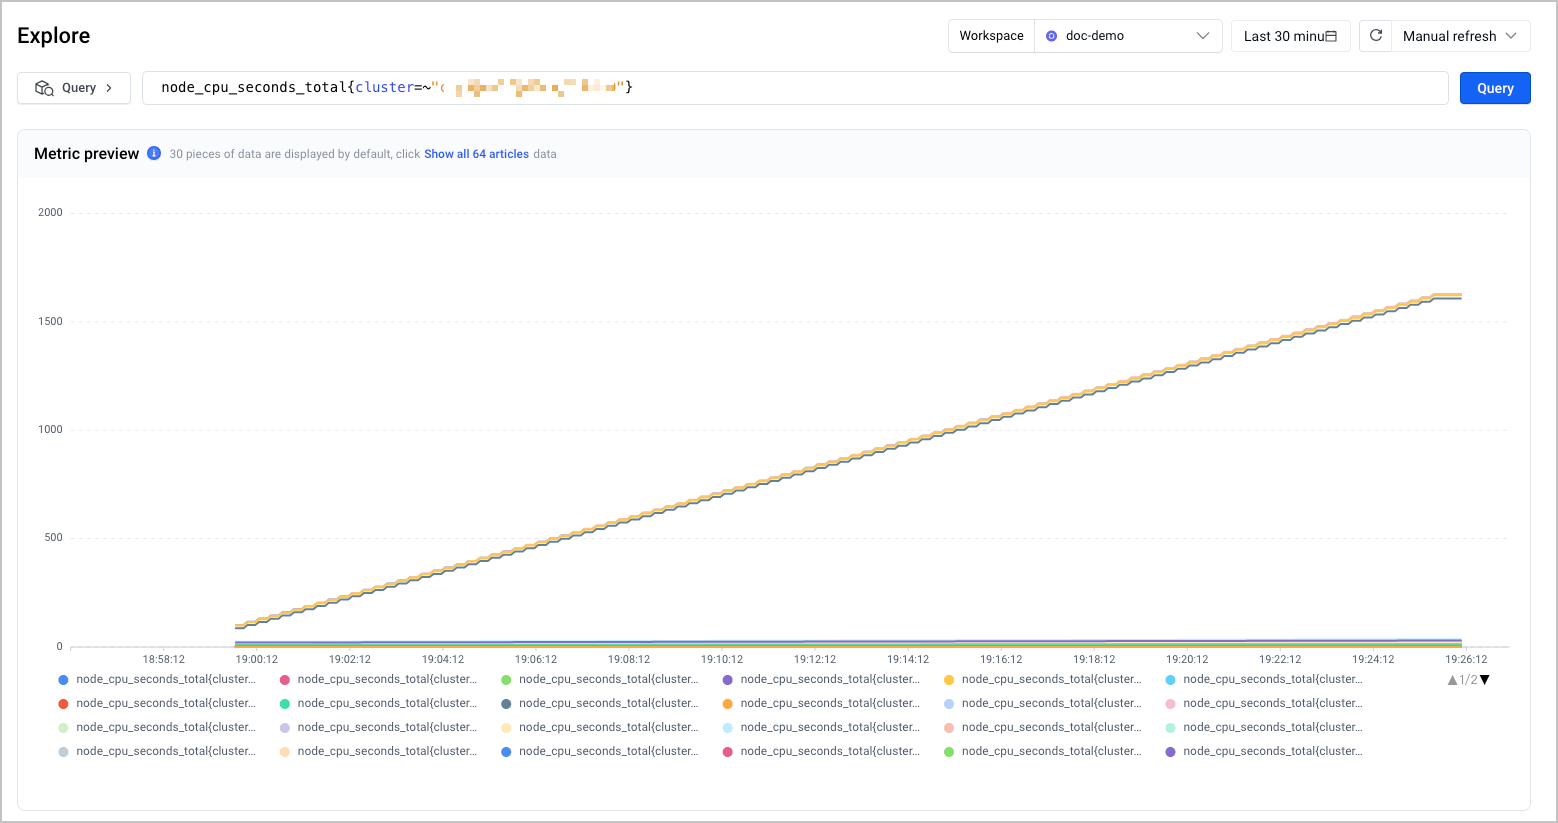Focus the node_cpu_seconds_total query input
1558x823 pixels.
coord(795,88)
